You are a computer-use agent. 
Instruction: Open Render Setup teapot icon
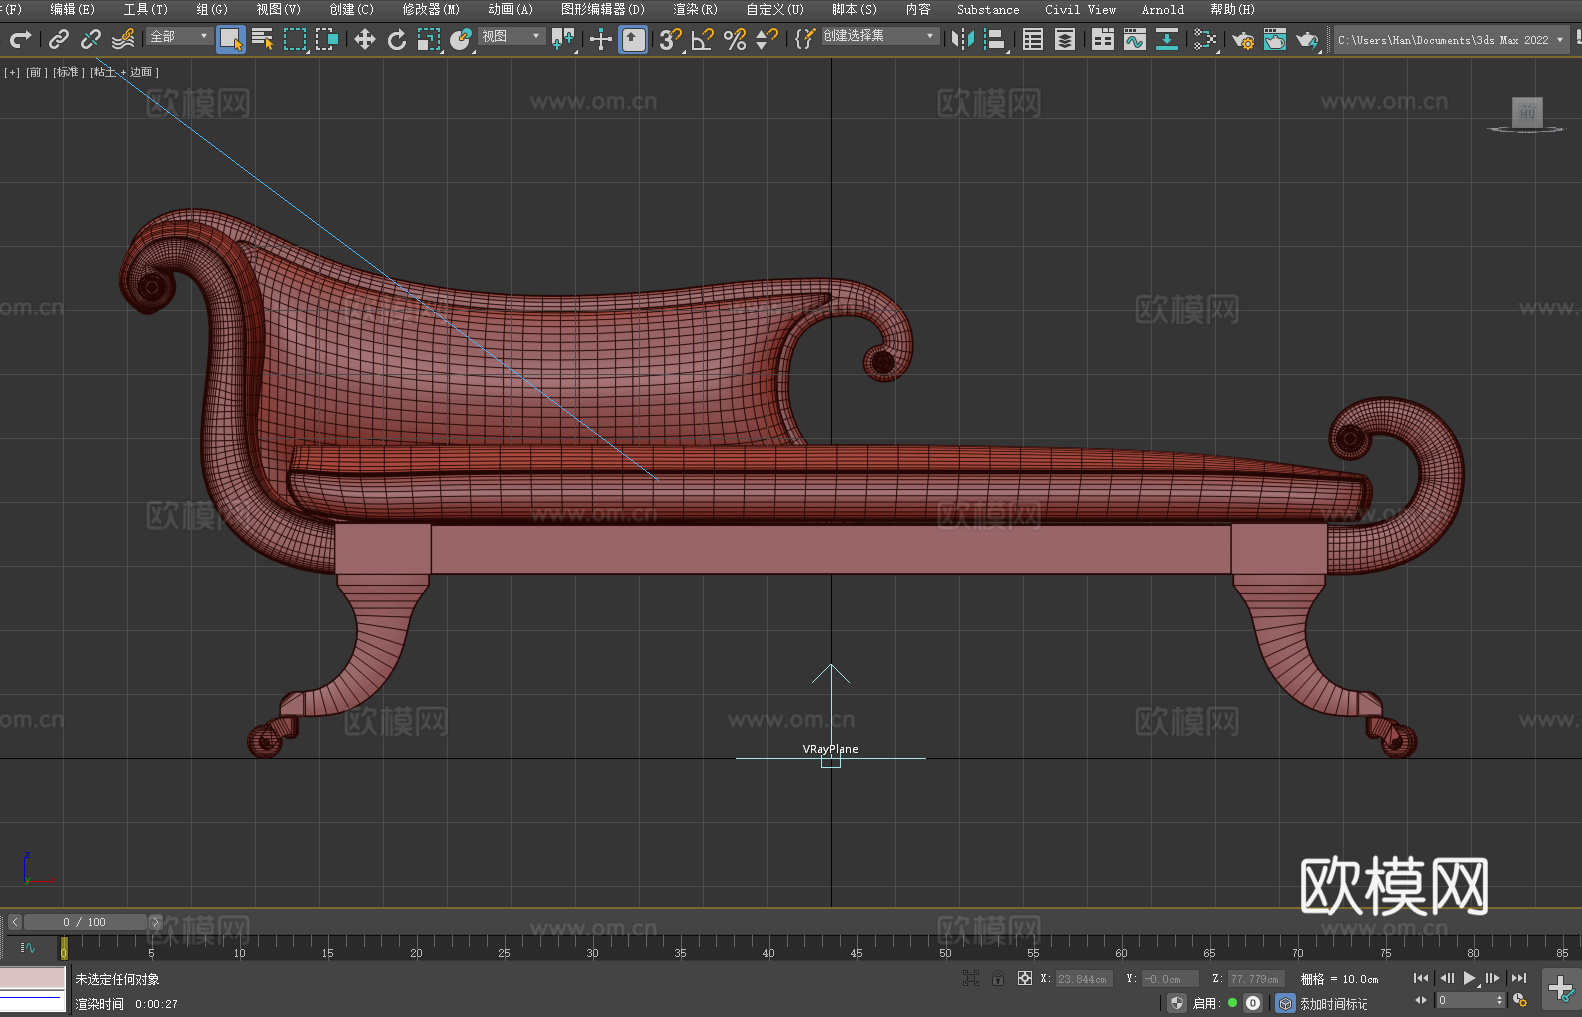pos(1242,40)
